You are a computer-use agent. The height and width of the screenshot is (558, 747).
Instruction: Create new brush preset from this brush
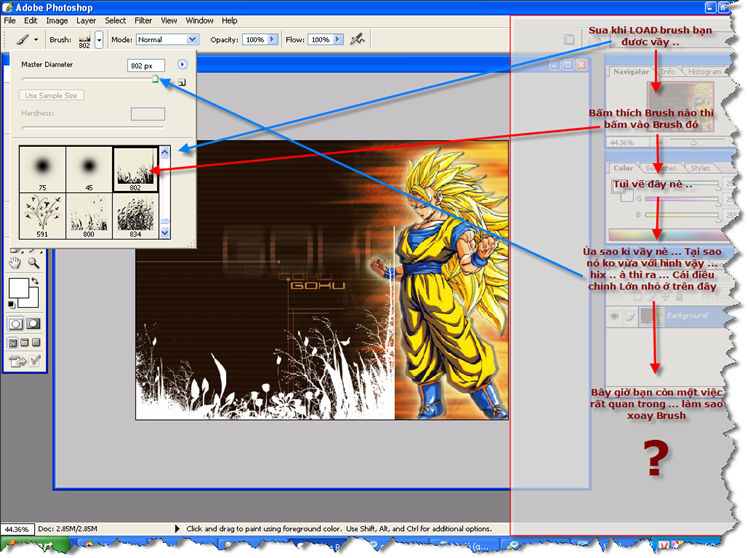pos(182,82)
